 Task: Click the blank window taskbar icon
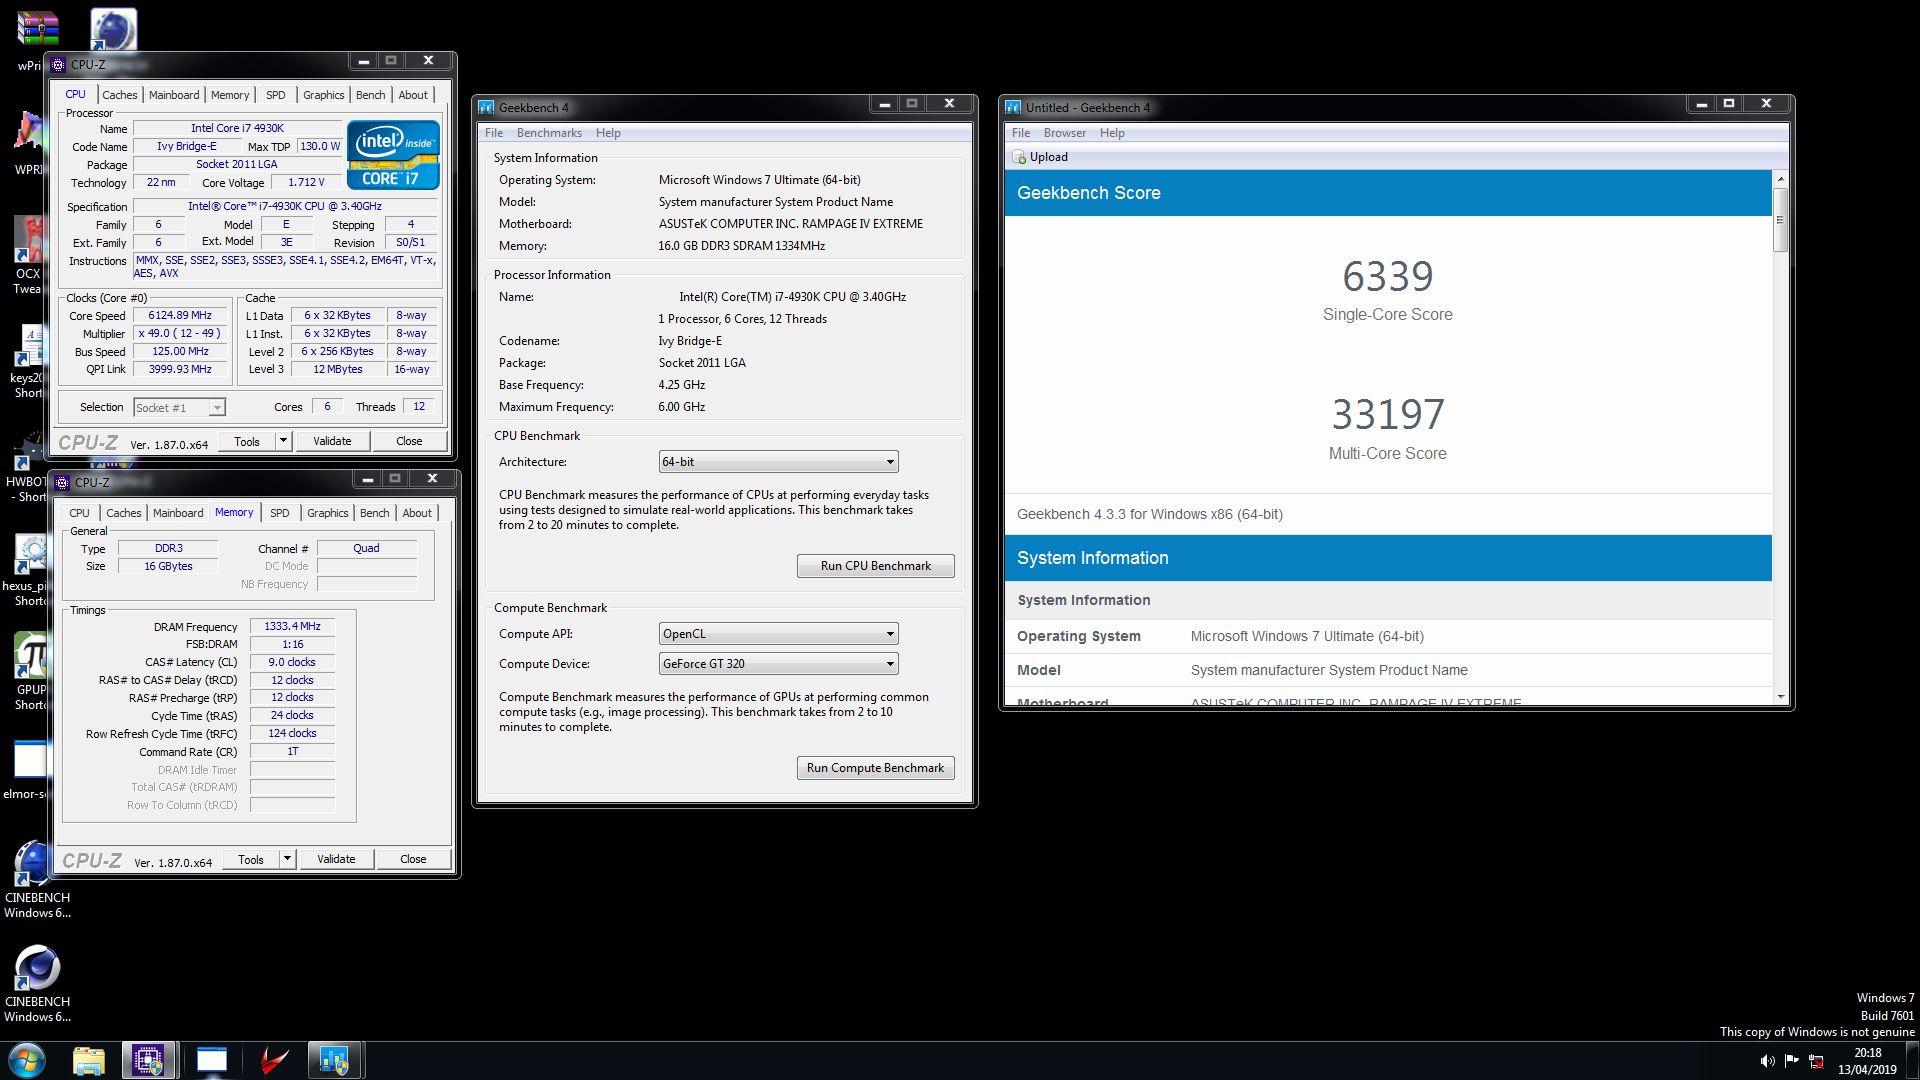point(212,1060)
